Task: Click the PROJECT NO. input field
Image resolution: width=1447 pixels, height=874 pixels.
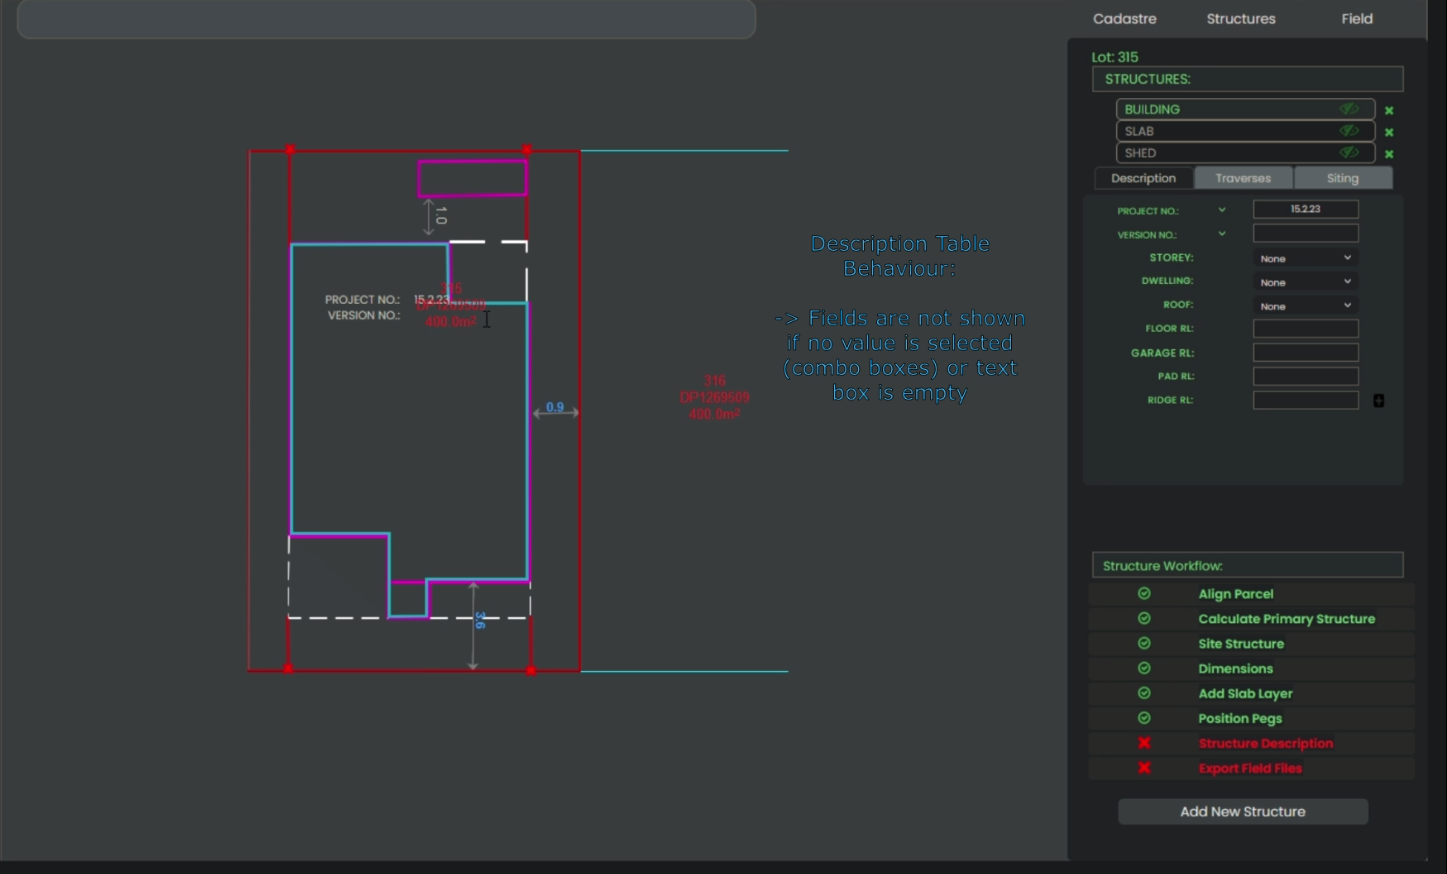Action: pos(1306,209)
